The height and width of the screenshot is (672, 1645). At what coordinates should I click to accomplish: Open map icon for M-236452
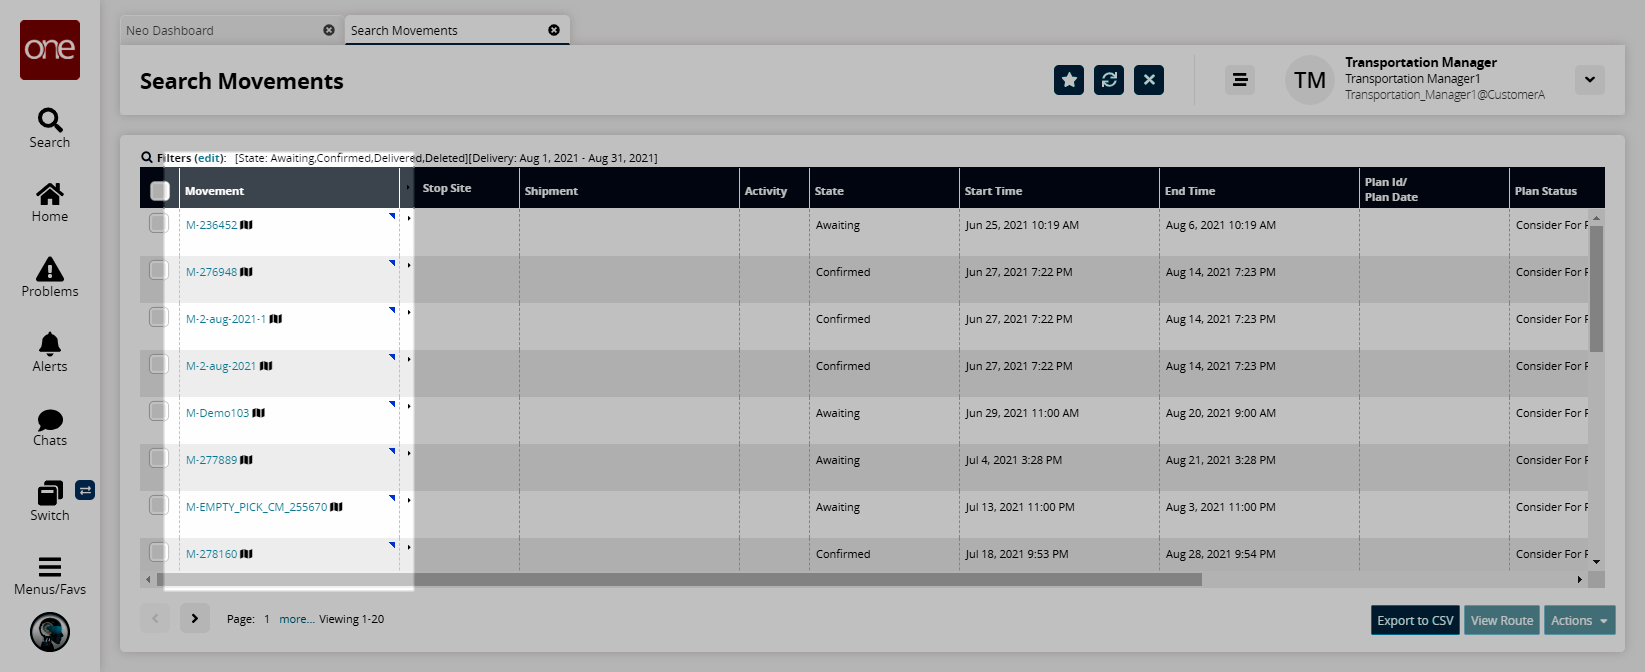(x=246, y=225)
